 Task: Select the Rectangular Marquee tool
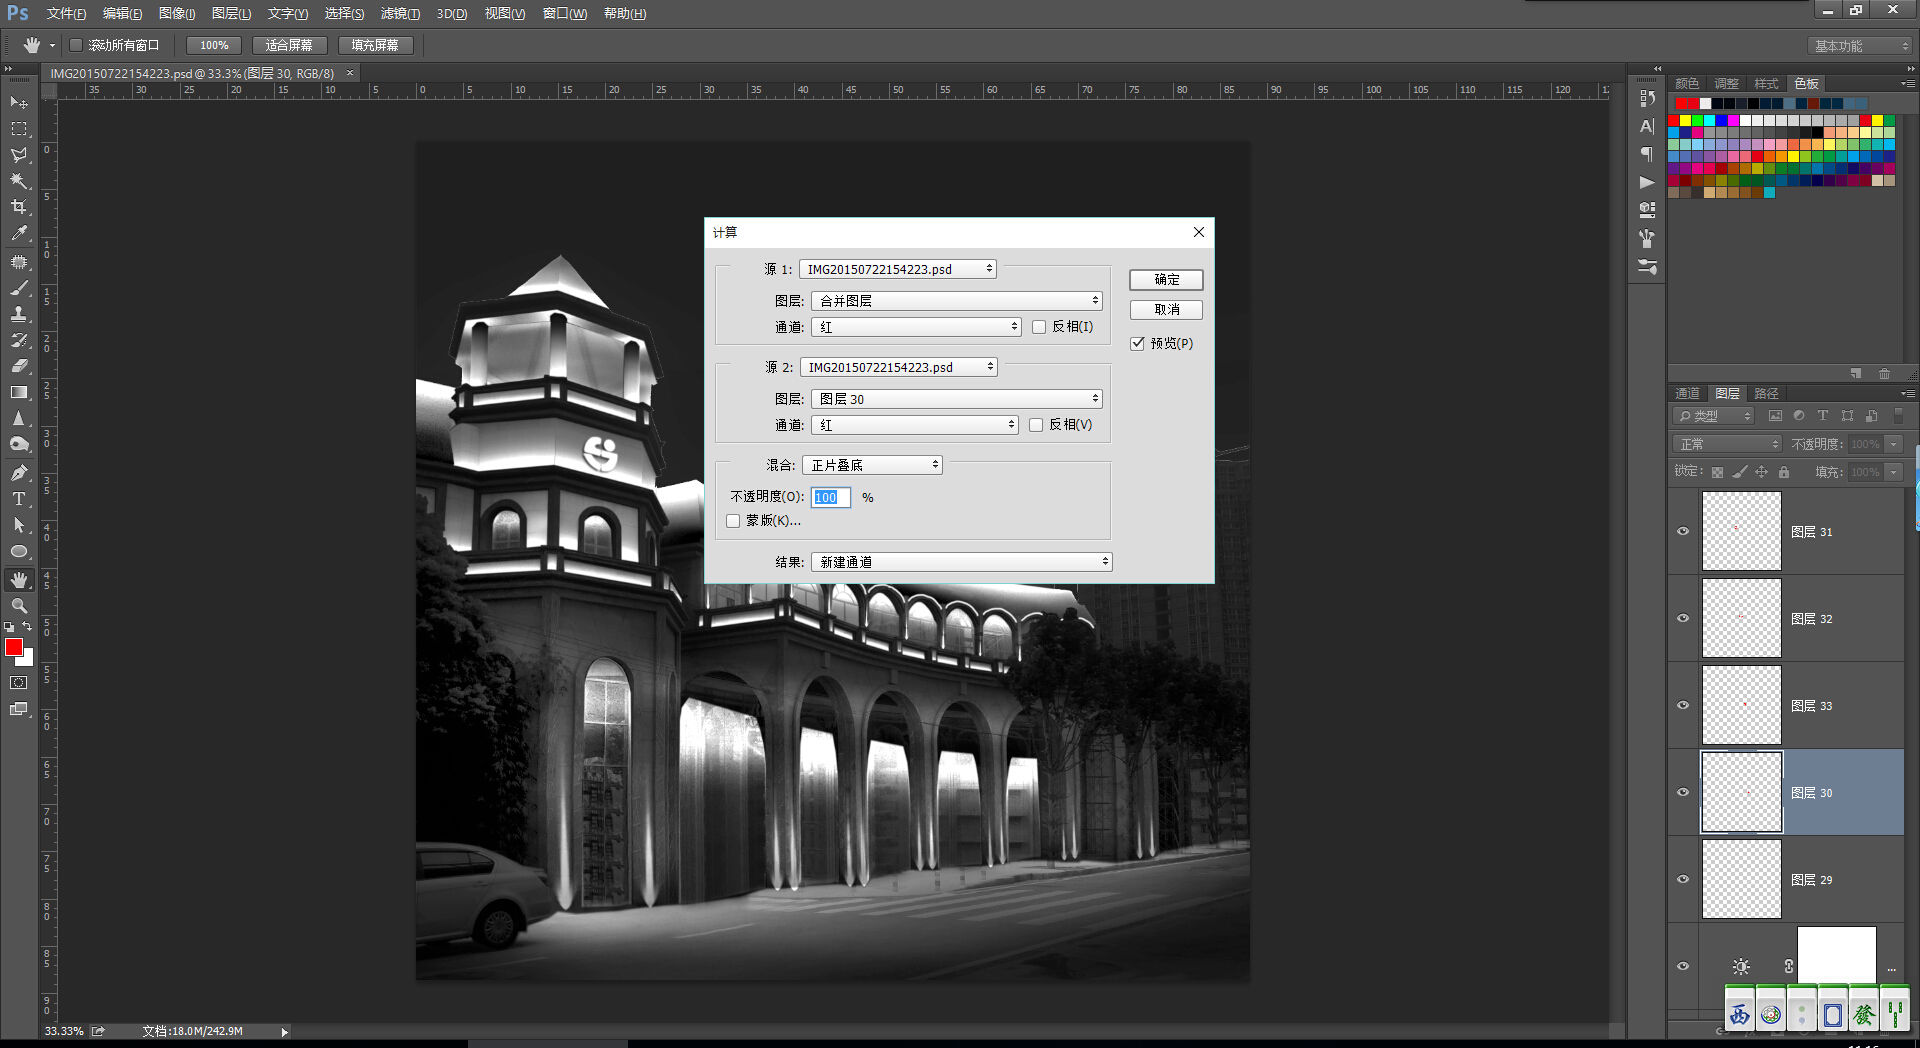click(x=19, y=129)
